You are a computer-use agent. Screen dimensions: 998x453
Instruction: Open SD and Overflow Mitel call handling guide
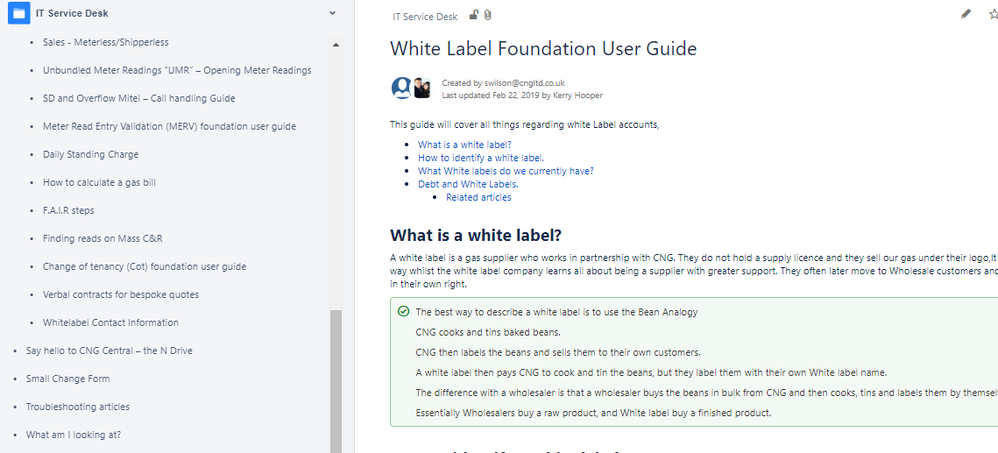pyautogui.click(x=139, y=98)
